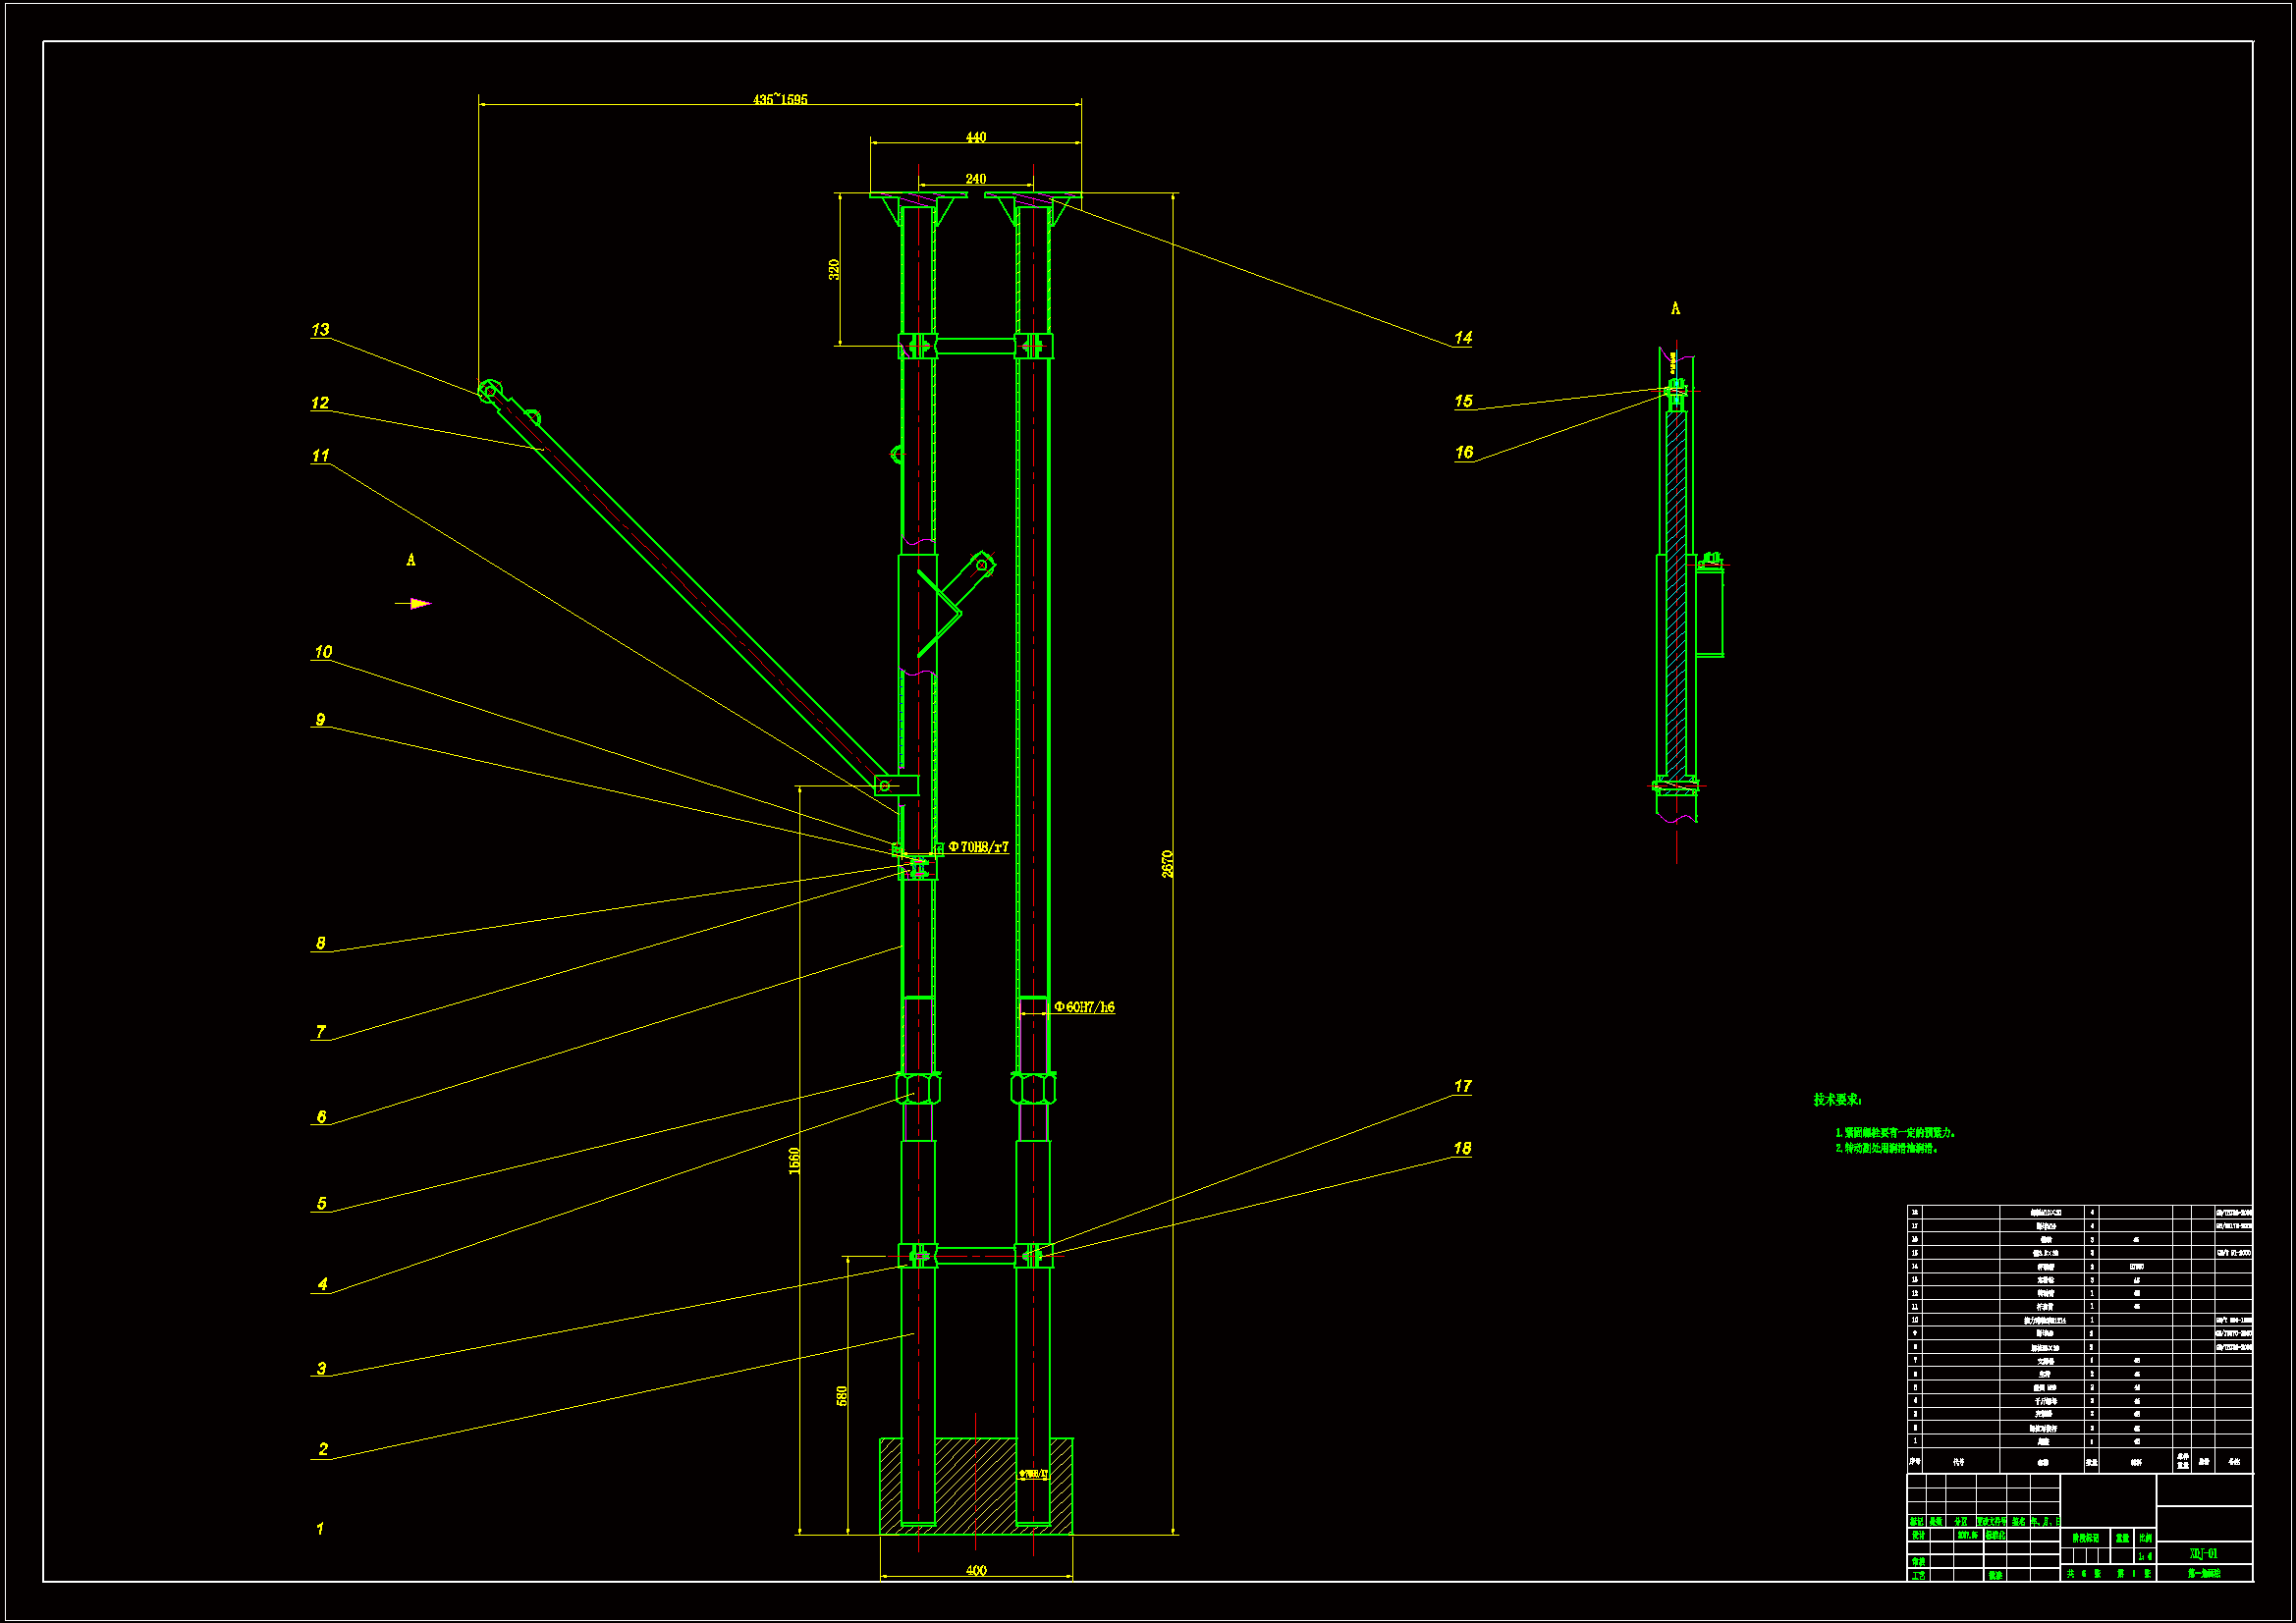Click part balloon number 16
The height and width of the screenshot is (1623, 2296).
coord(1464,452)
